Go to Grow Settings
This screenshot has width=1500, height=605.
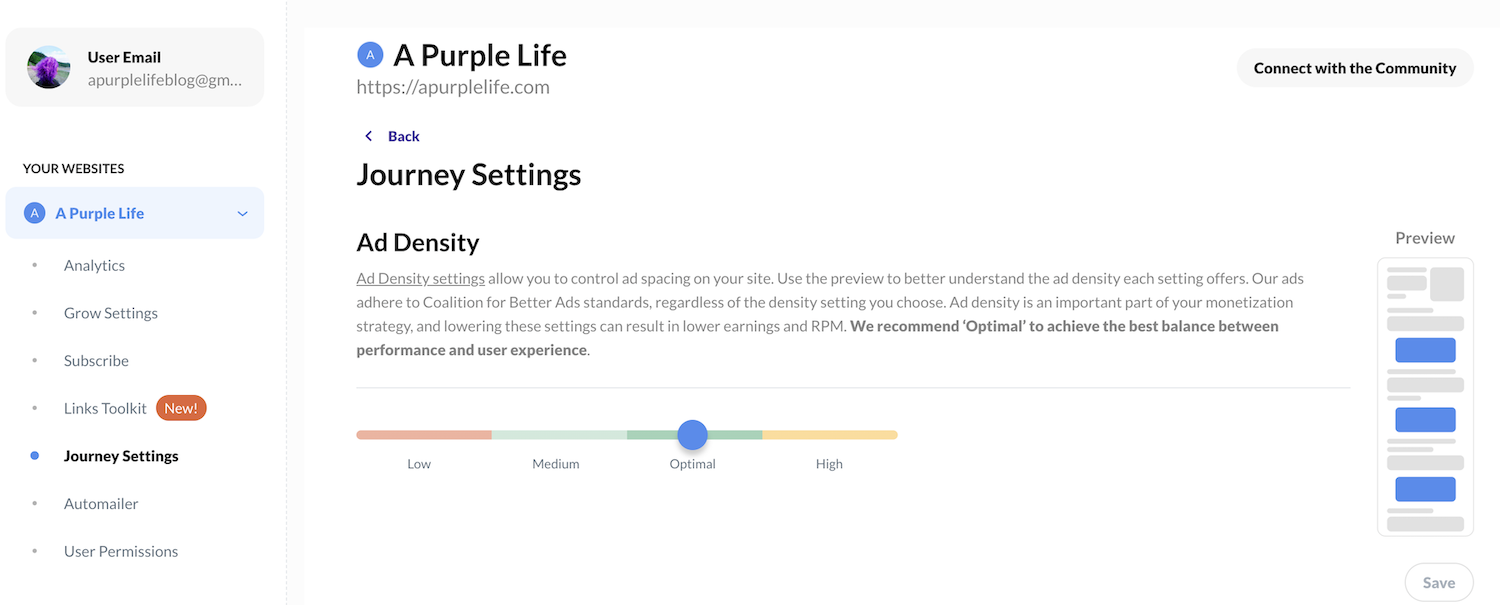pyautogui.click(x=111, y=313)
